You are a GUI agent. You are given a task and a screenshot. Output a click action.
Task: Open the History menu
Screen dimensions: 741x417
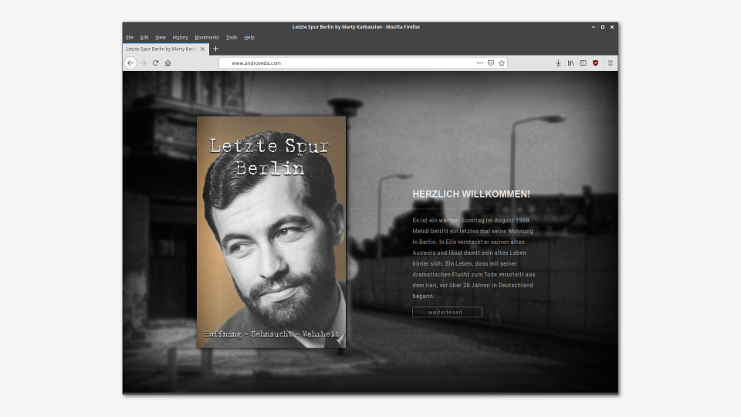(x=180, y=37)
